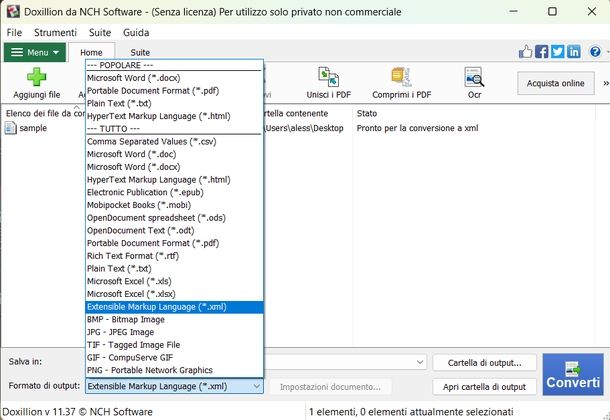
Task: Choose PNG - Portable Network Graphics format
Action: 174,370
